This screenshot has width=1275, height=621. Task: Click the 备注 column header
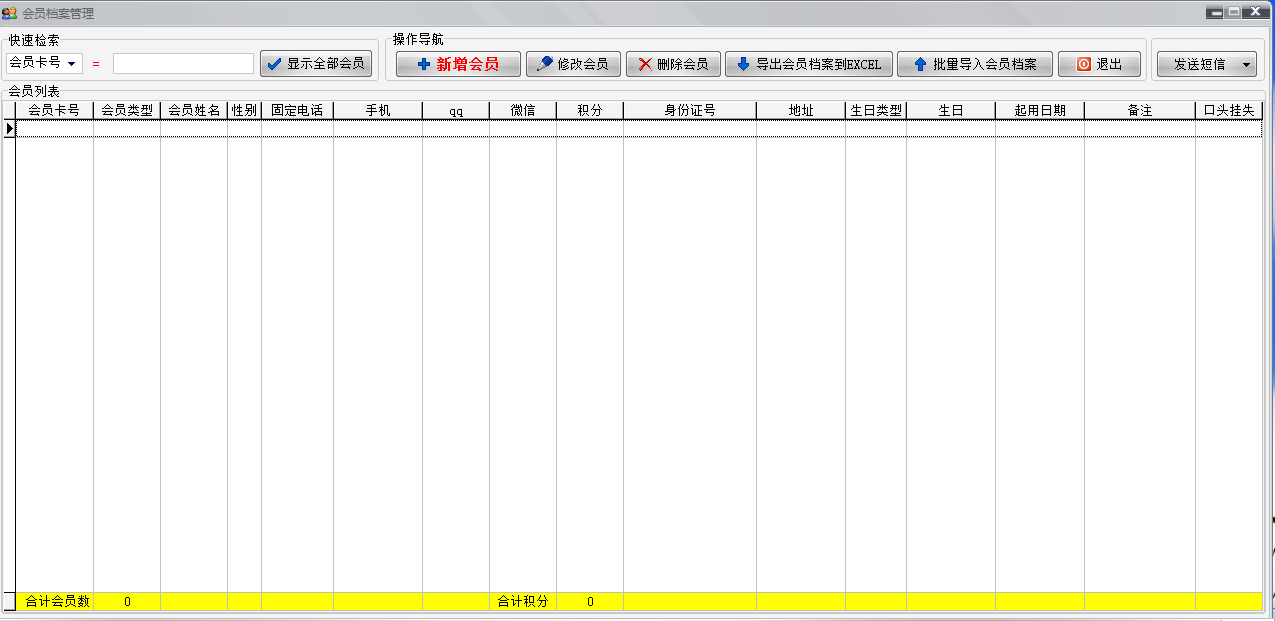(1140, 110)
